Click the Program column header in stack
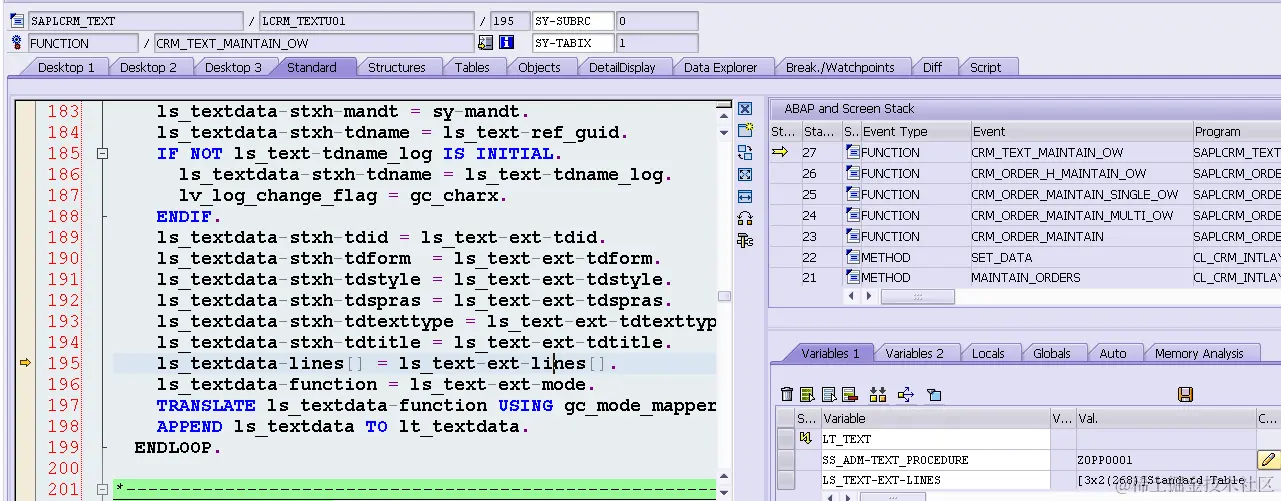The image size is (1281, 501). [1236, 131]
